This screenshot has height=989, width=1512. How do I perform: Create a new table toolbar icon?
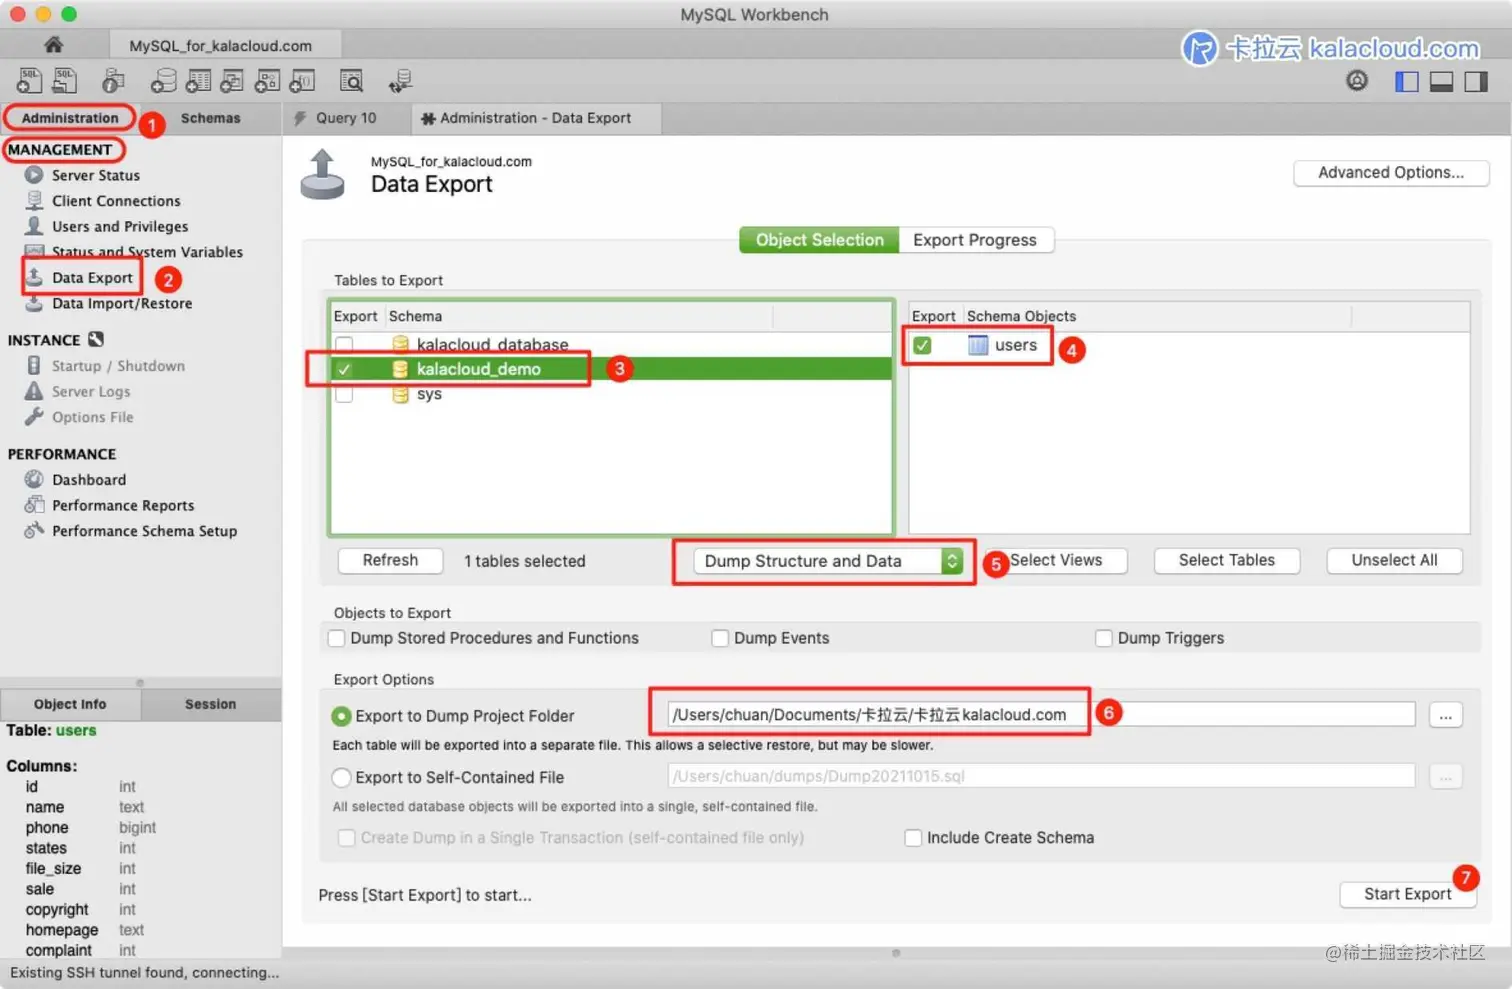(198, 81)
